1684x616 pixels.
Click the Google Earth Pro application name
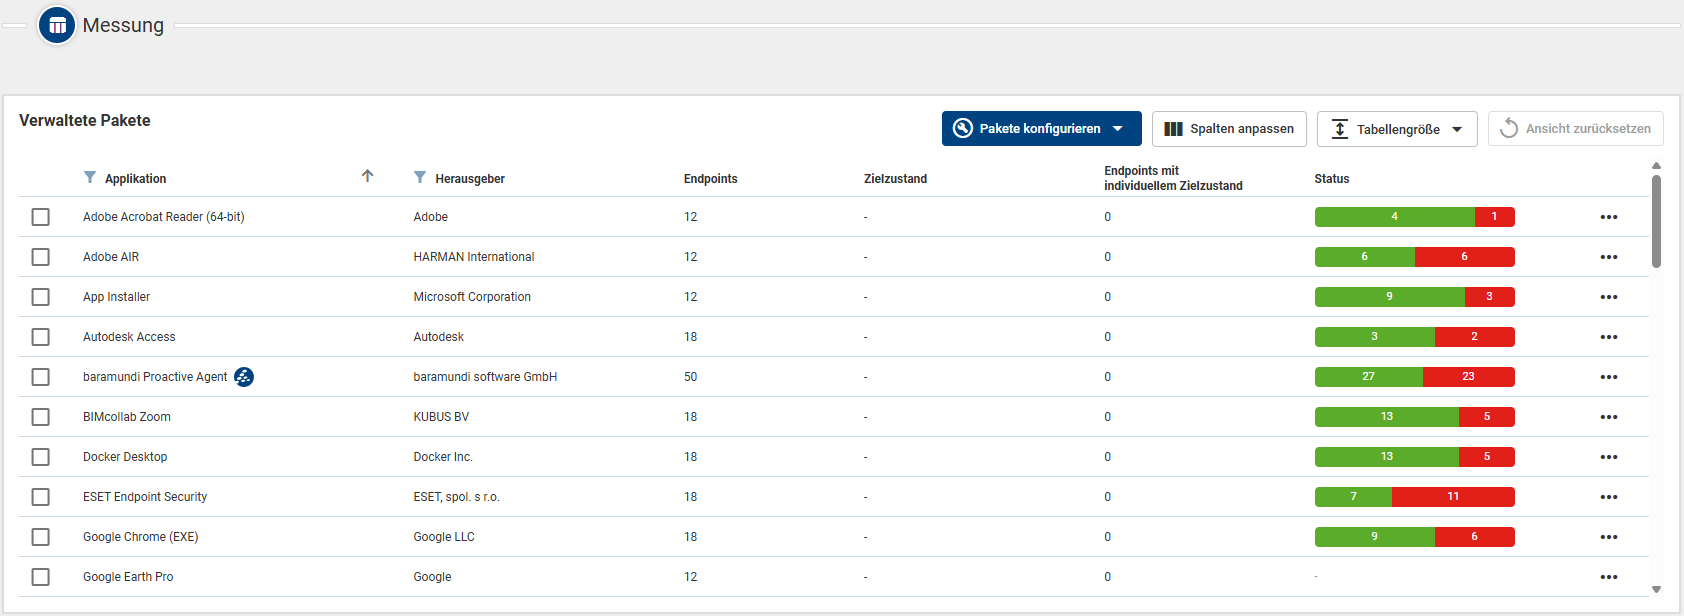[x=128, y=577]
